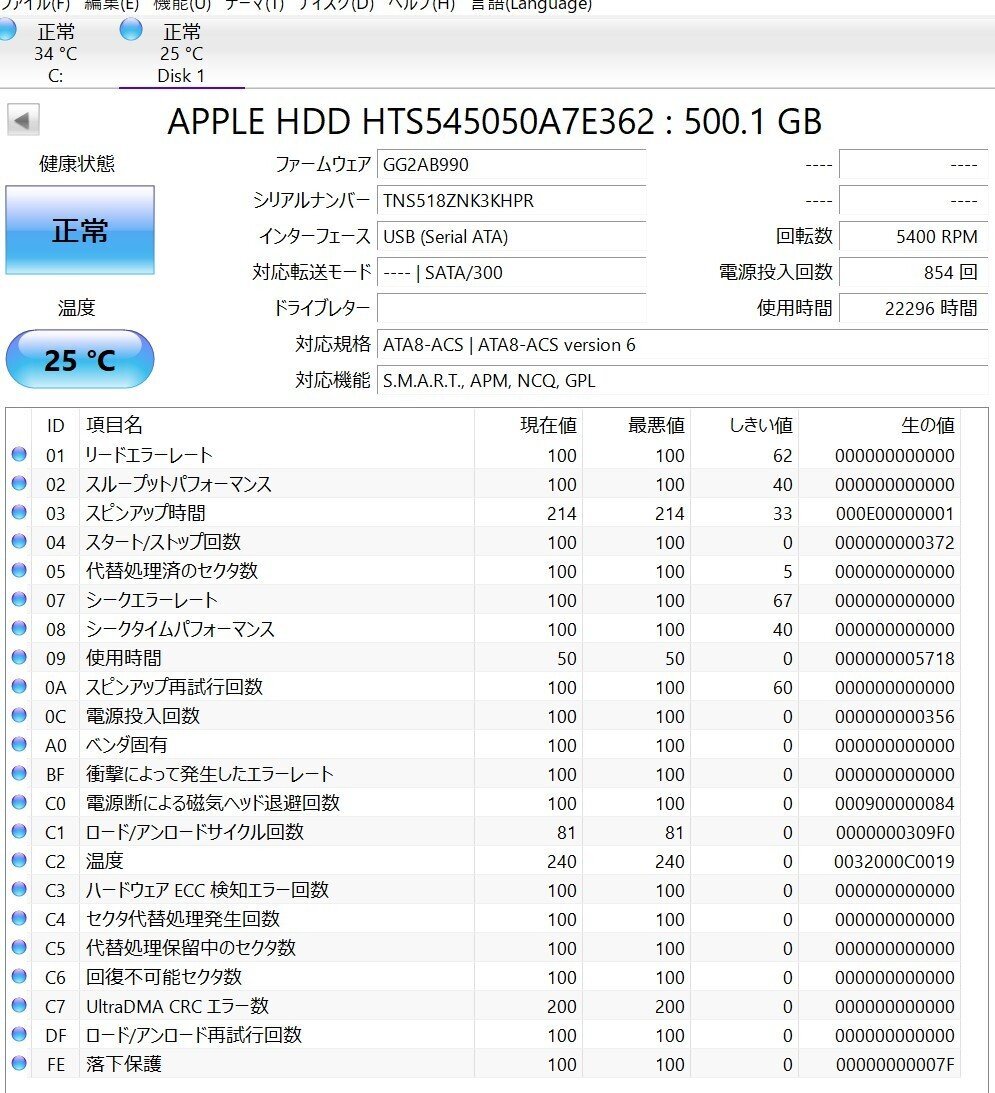This screenshot has height=1093, width=995.
Task: Click raw value 00000000007F of 落下保護
Action: pos(895,1064)
